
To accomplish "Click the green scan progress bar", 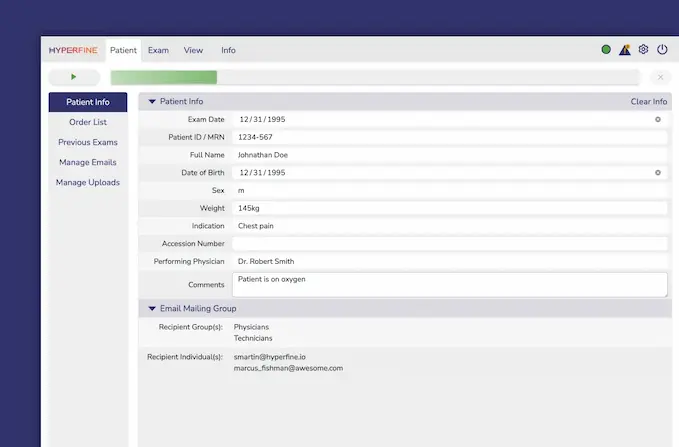I will click(x=164, y=77).
